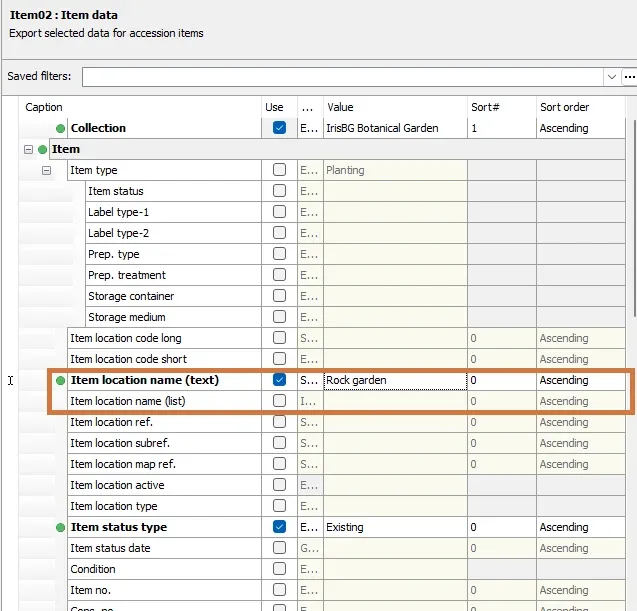Select the Item location map ref. caption
Screen dimensions: 637x611
coord(164,464)
